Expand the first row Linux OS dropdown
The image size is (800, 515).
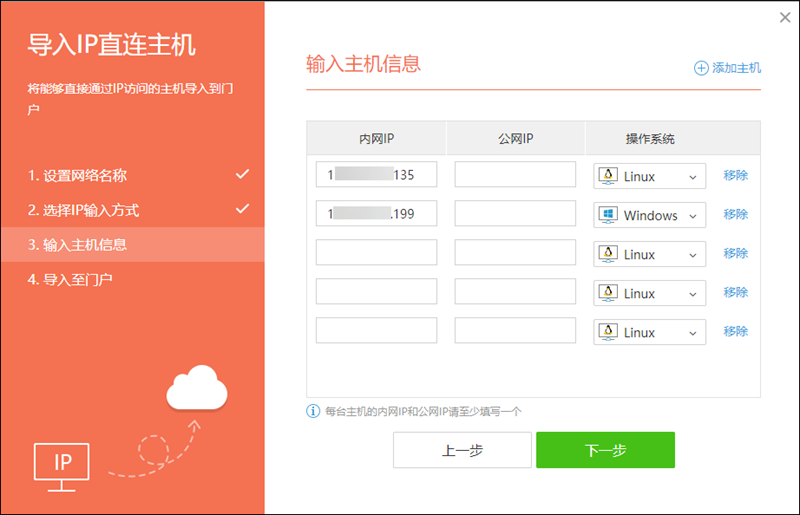(x=650, y=176)
